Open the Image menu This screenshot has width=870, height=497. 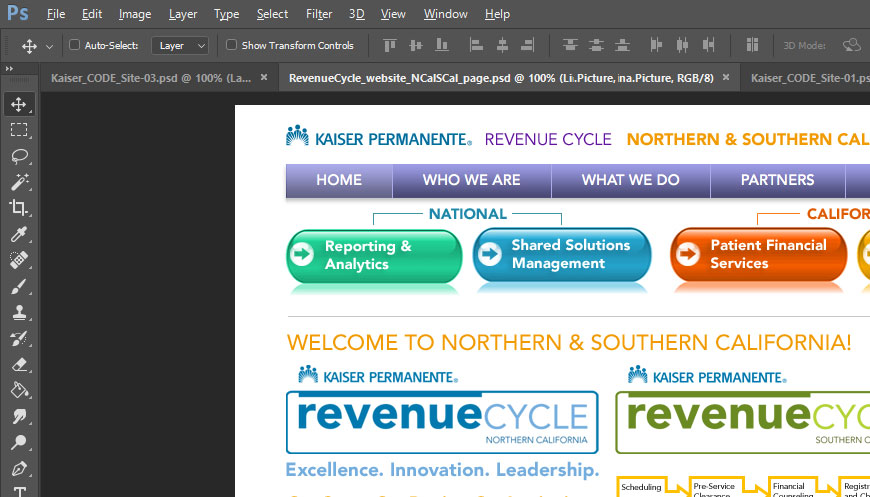click(x=135, y=14)
